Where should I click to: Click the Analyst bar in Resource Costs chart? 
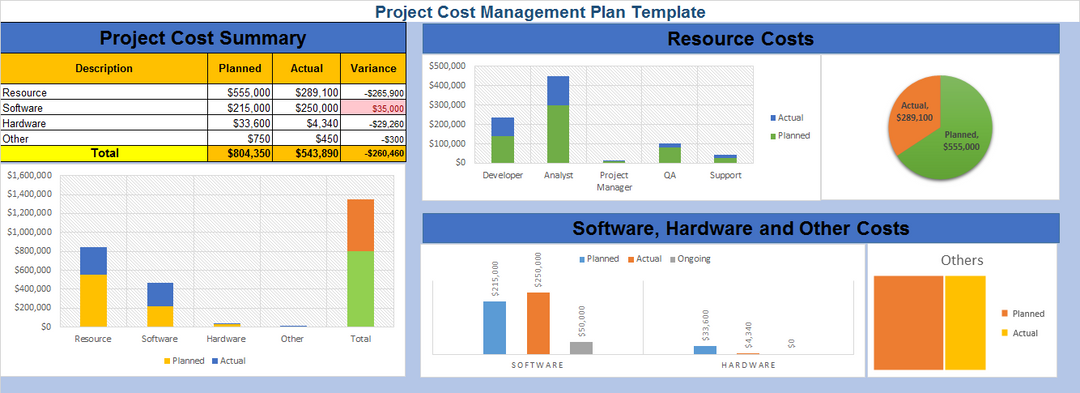pyautogui.click(x=558, y=119)
